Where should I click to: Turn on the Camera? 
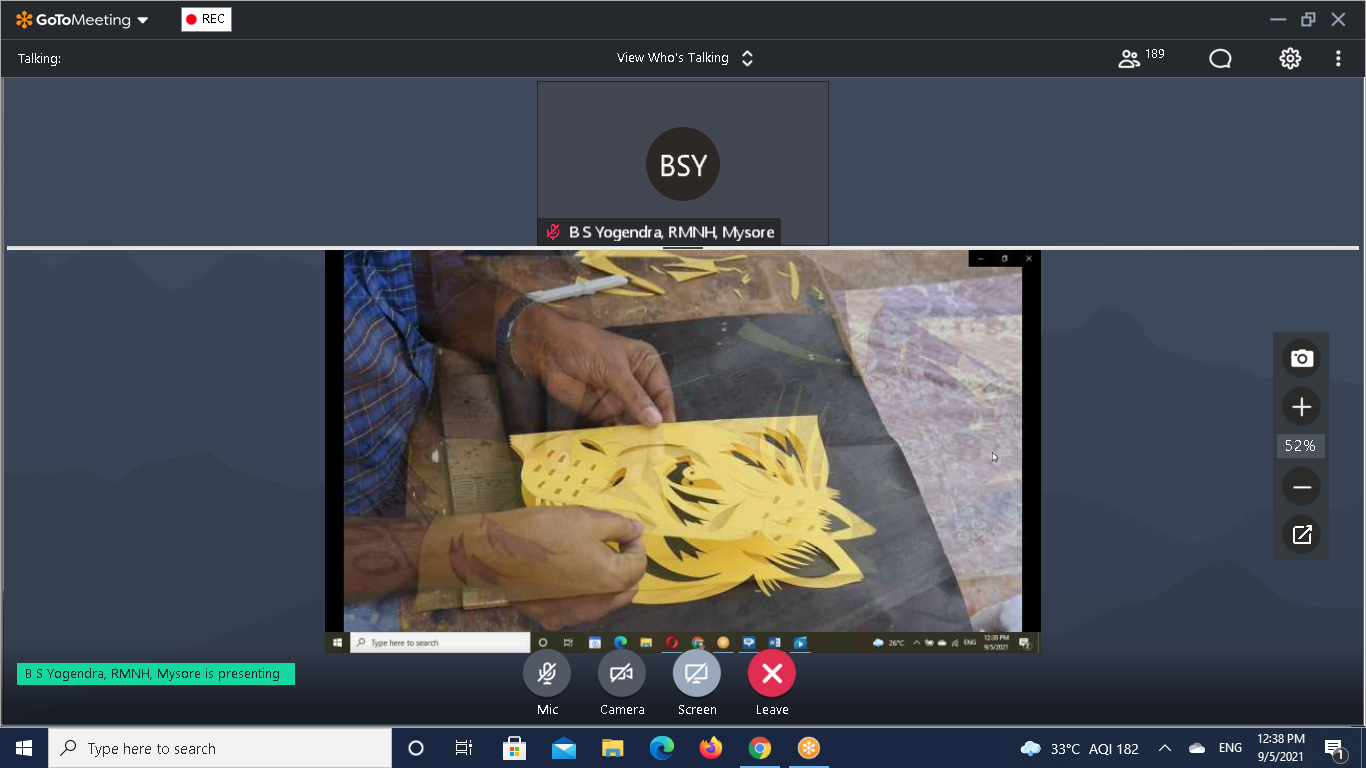[622, 674]
